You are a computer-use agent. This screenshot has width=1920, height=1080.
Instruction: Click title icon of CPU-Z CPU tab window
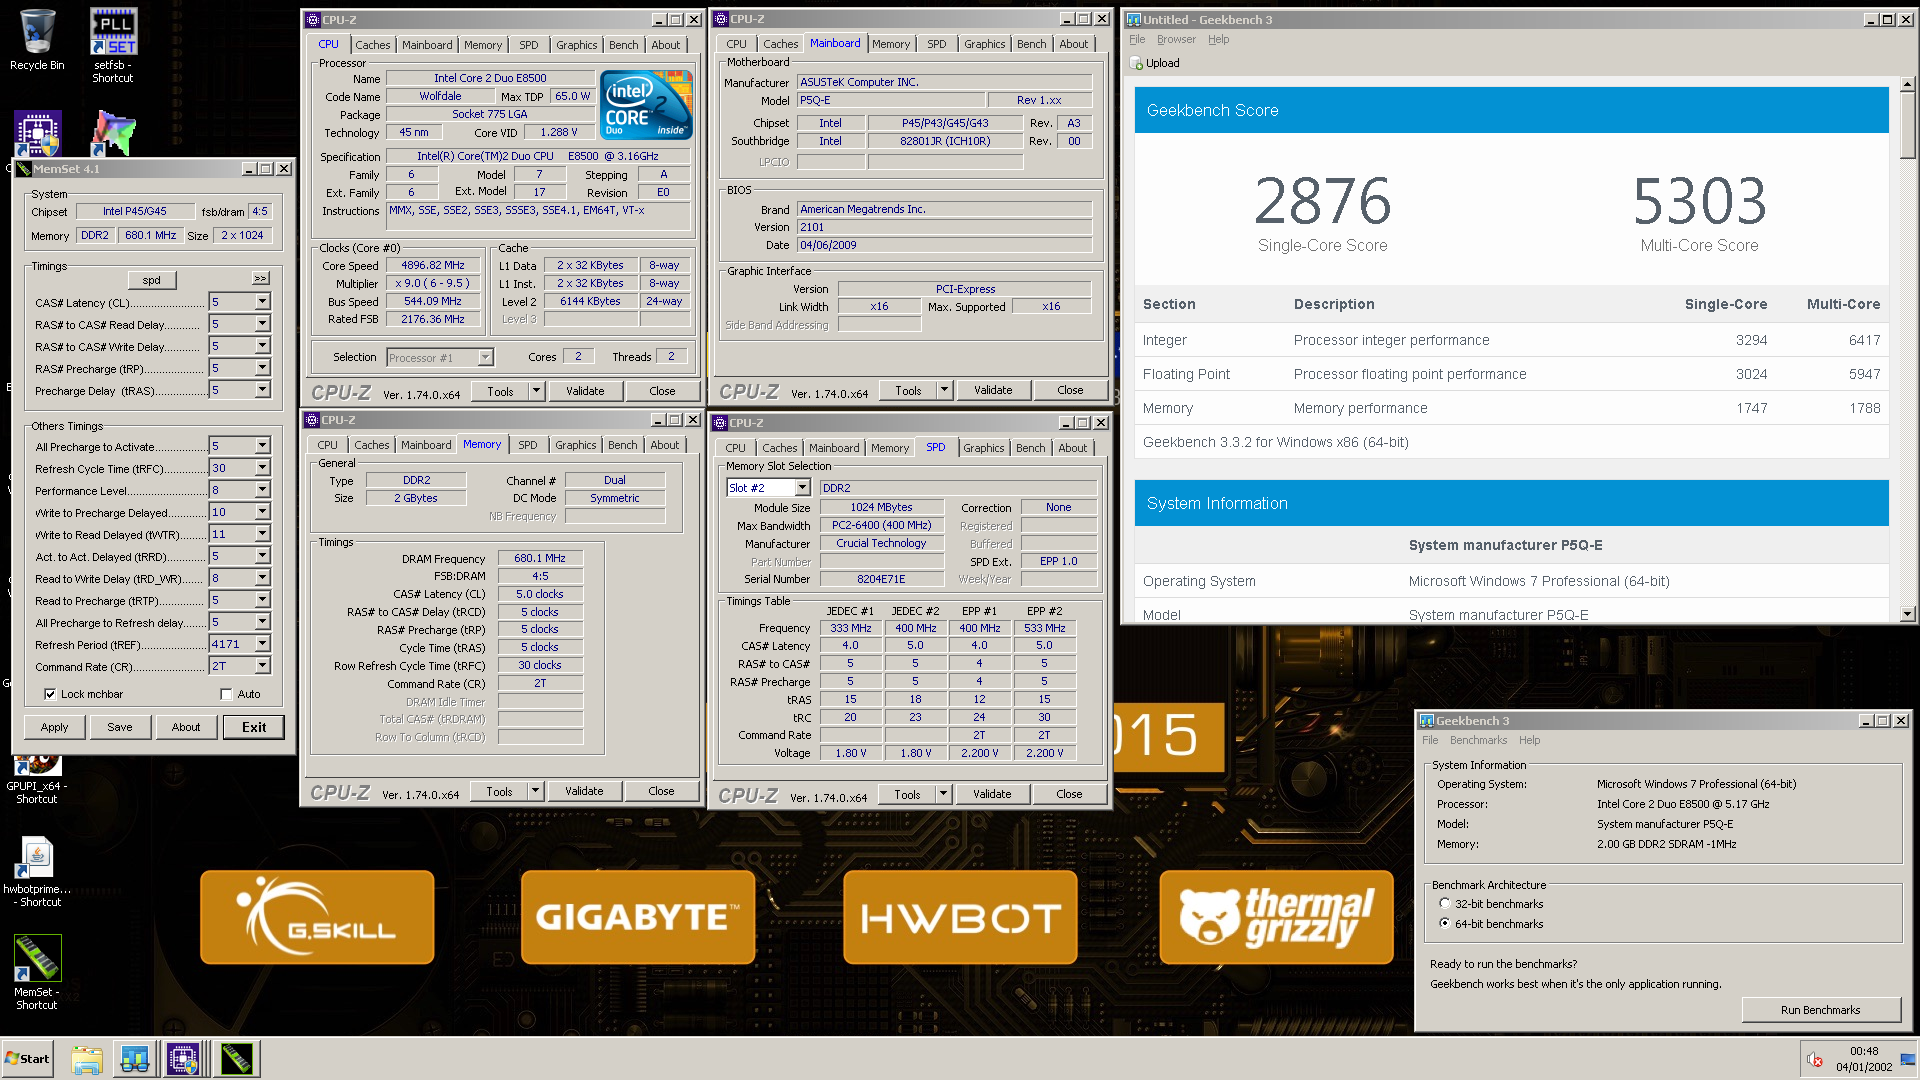point(313,19)
